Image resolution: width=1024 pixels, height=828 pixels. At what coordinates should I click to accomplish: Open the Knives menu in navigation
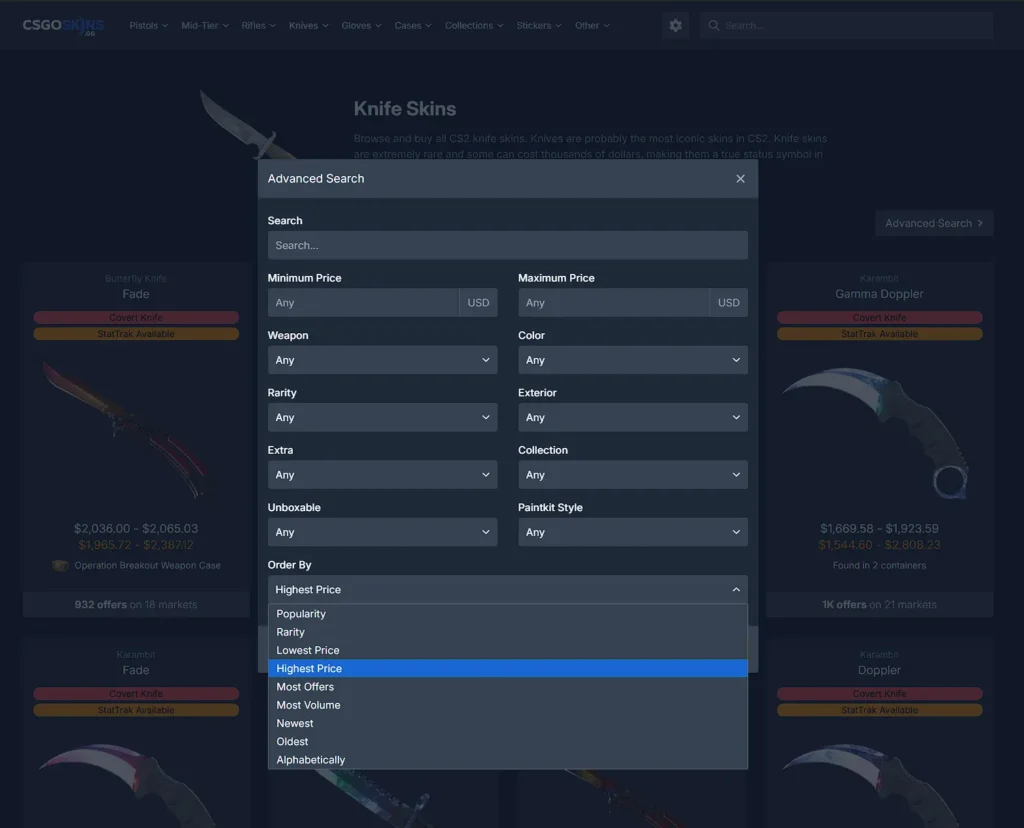308,26
